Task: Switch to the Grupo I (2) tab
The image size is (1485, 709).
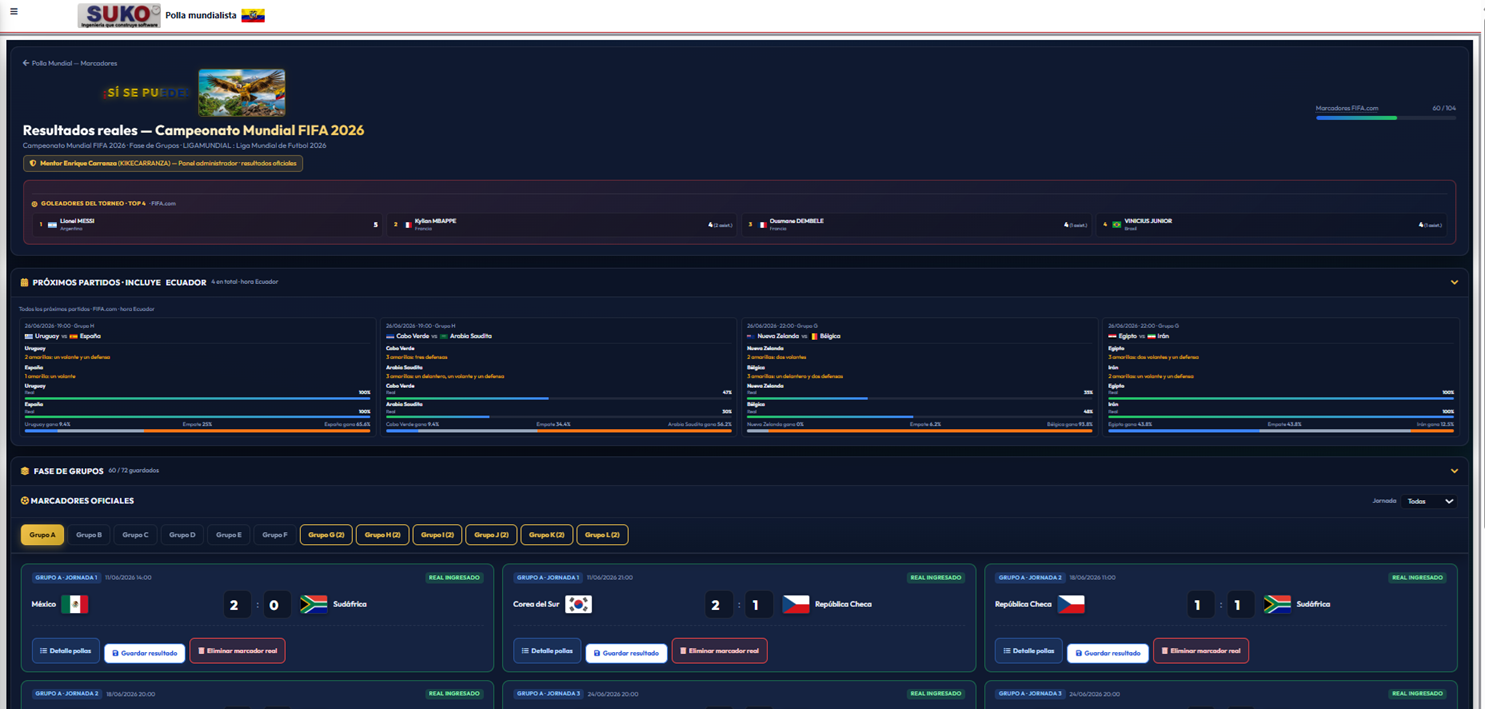Action: pyautogui.click(x=437, y=535)
